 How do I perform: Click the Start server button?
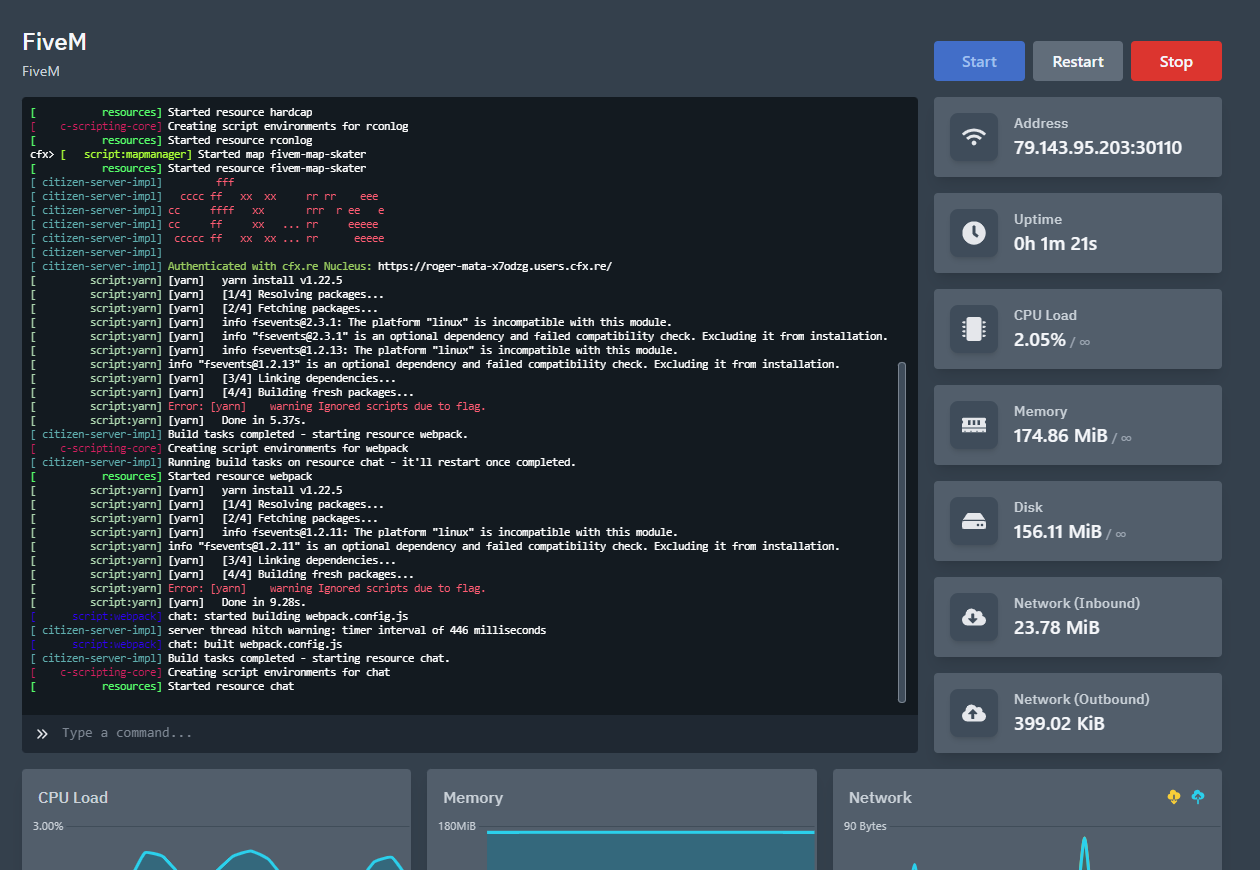pyautogui.click(x=979, y=61)
